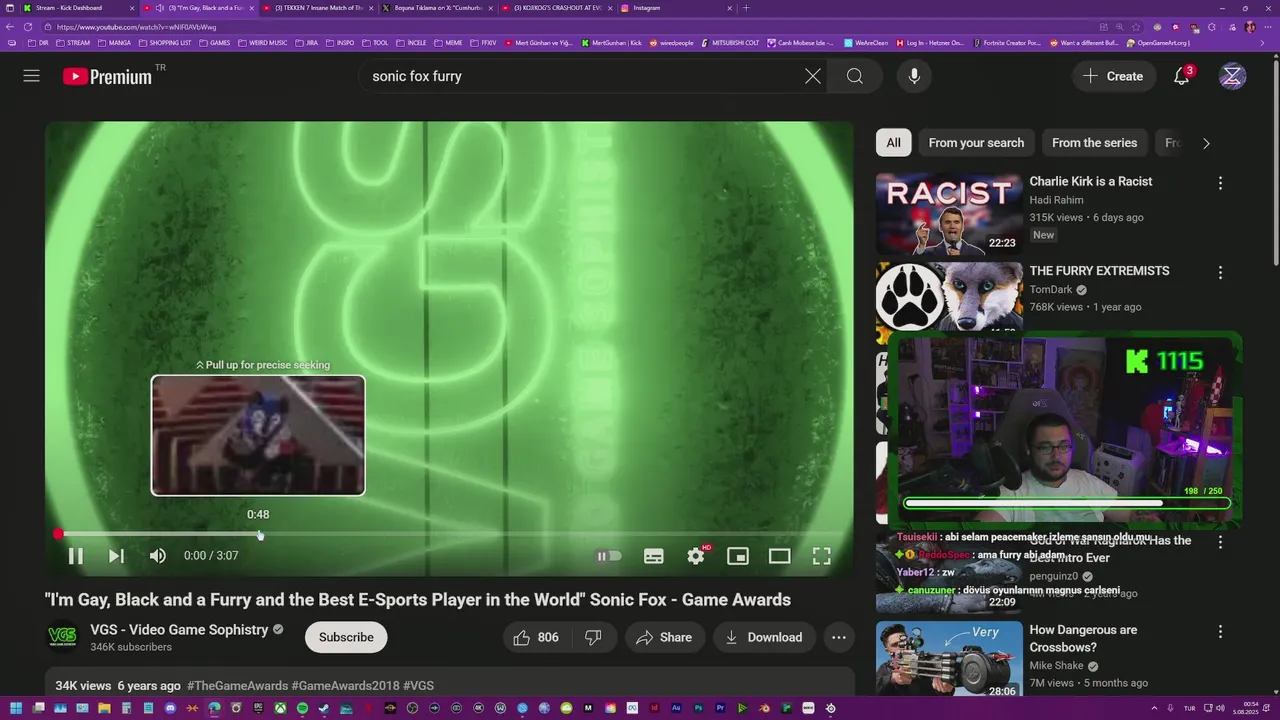
Task: Select the From your search chip
Action: [x=976, y=143]
